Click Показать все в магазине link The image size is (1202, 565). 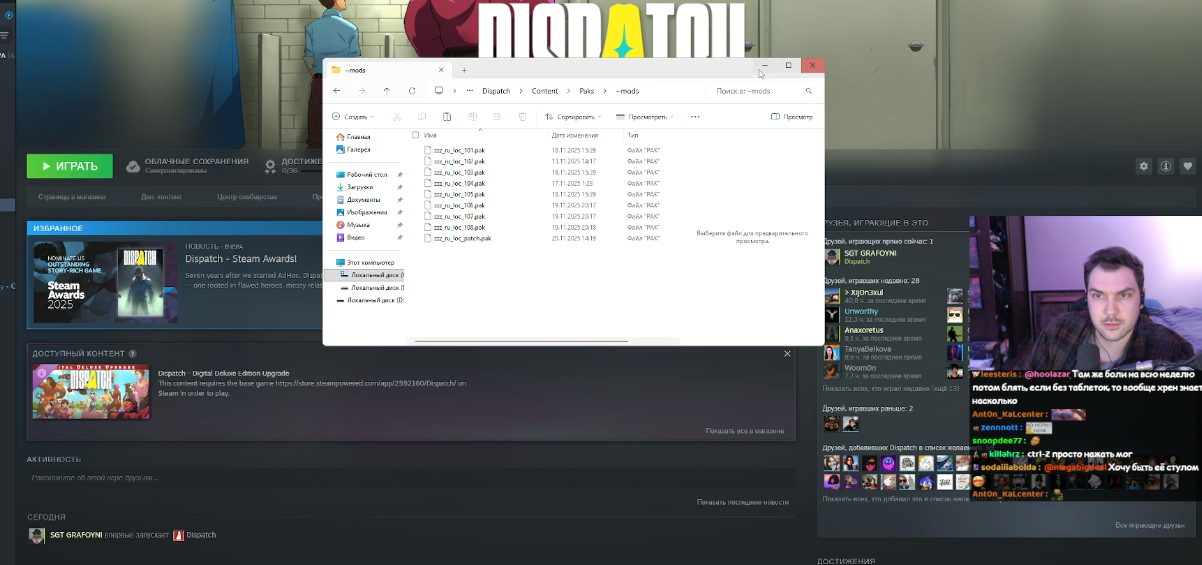(x=745, y=431)
